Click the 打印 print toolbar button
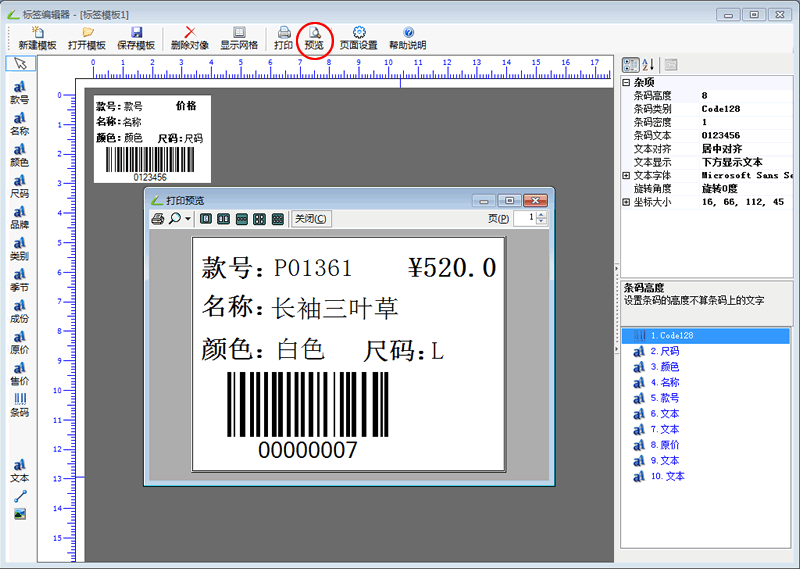The height and width of the screenshot is (569, 800). coord(284,39)
